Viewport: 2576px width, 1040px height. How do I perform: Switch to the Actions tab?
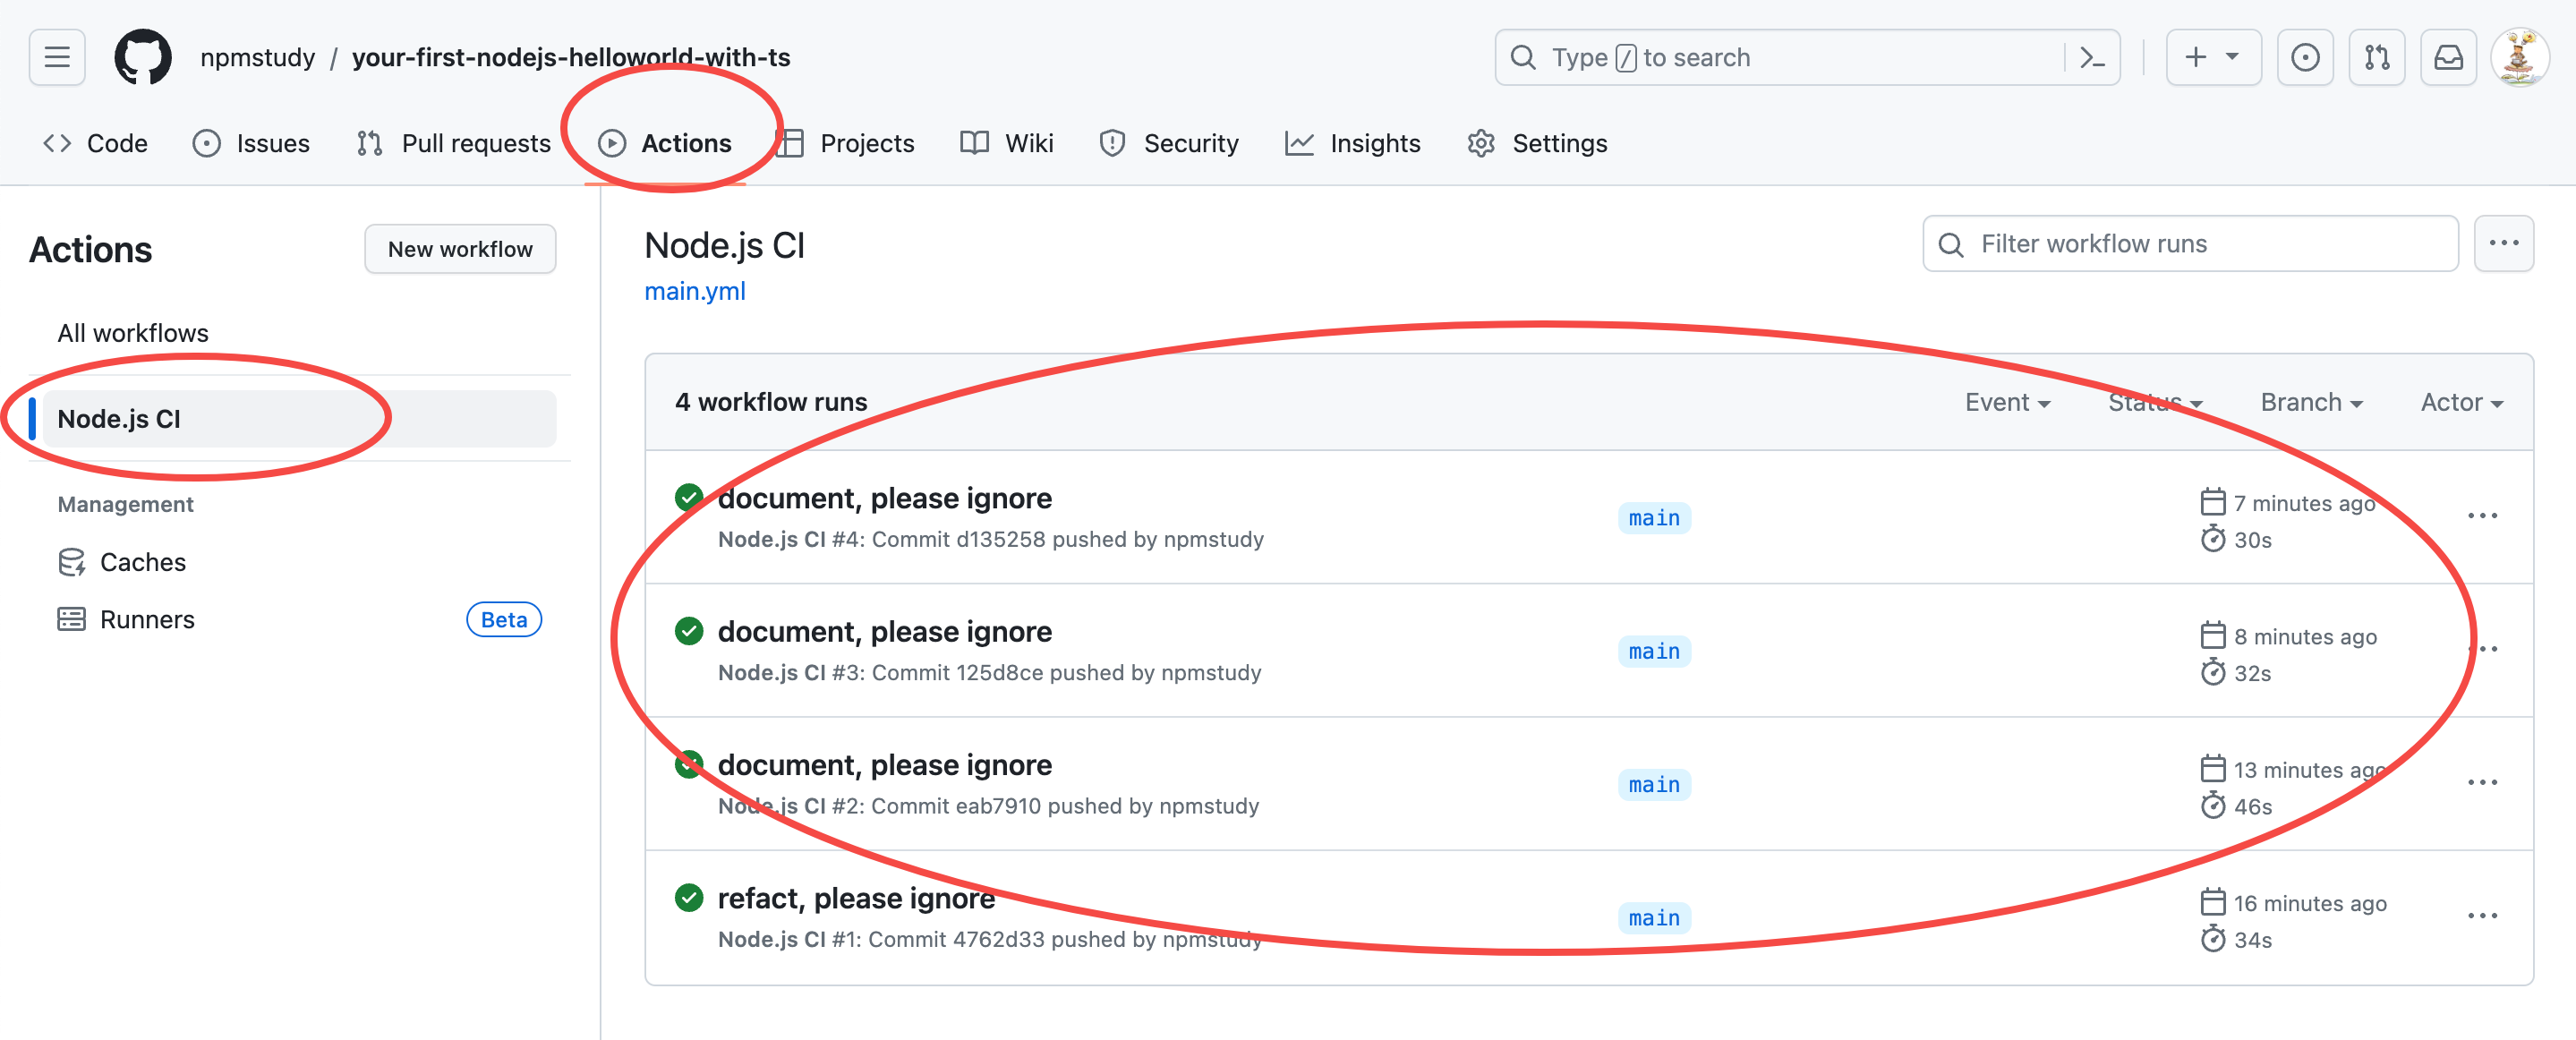tap(665, 143)
